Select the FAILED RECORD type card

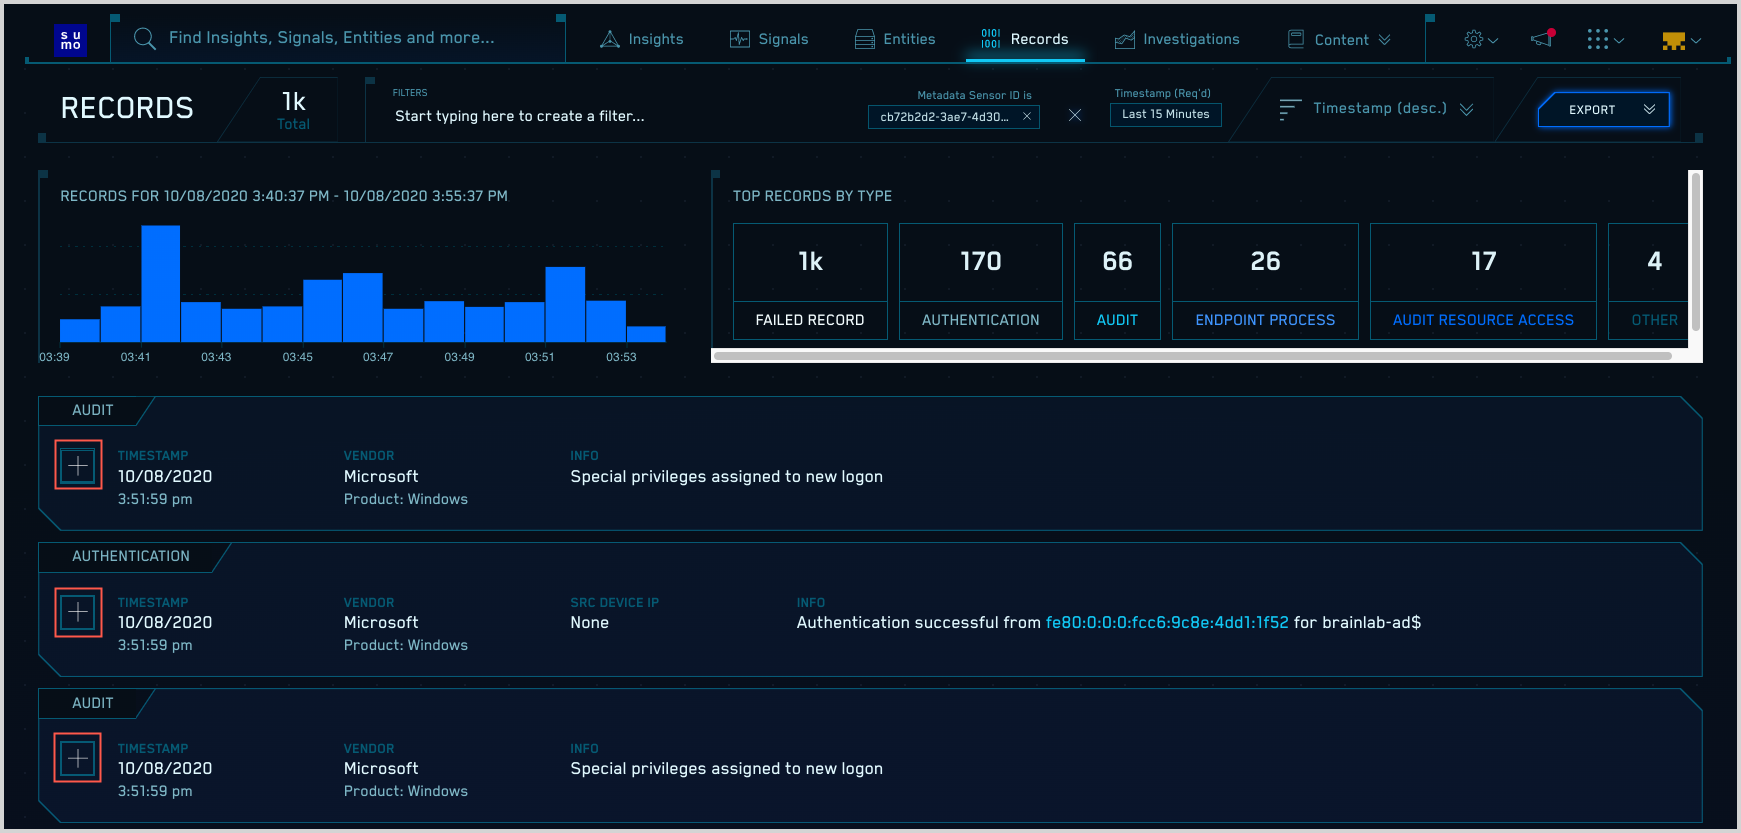point(810,281)
